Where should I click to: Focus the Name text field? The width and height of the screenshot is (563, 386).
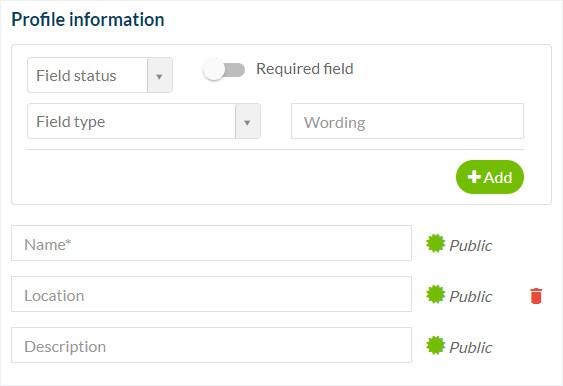pos(211,243)
